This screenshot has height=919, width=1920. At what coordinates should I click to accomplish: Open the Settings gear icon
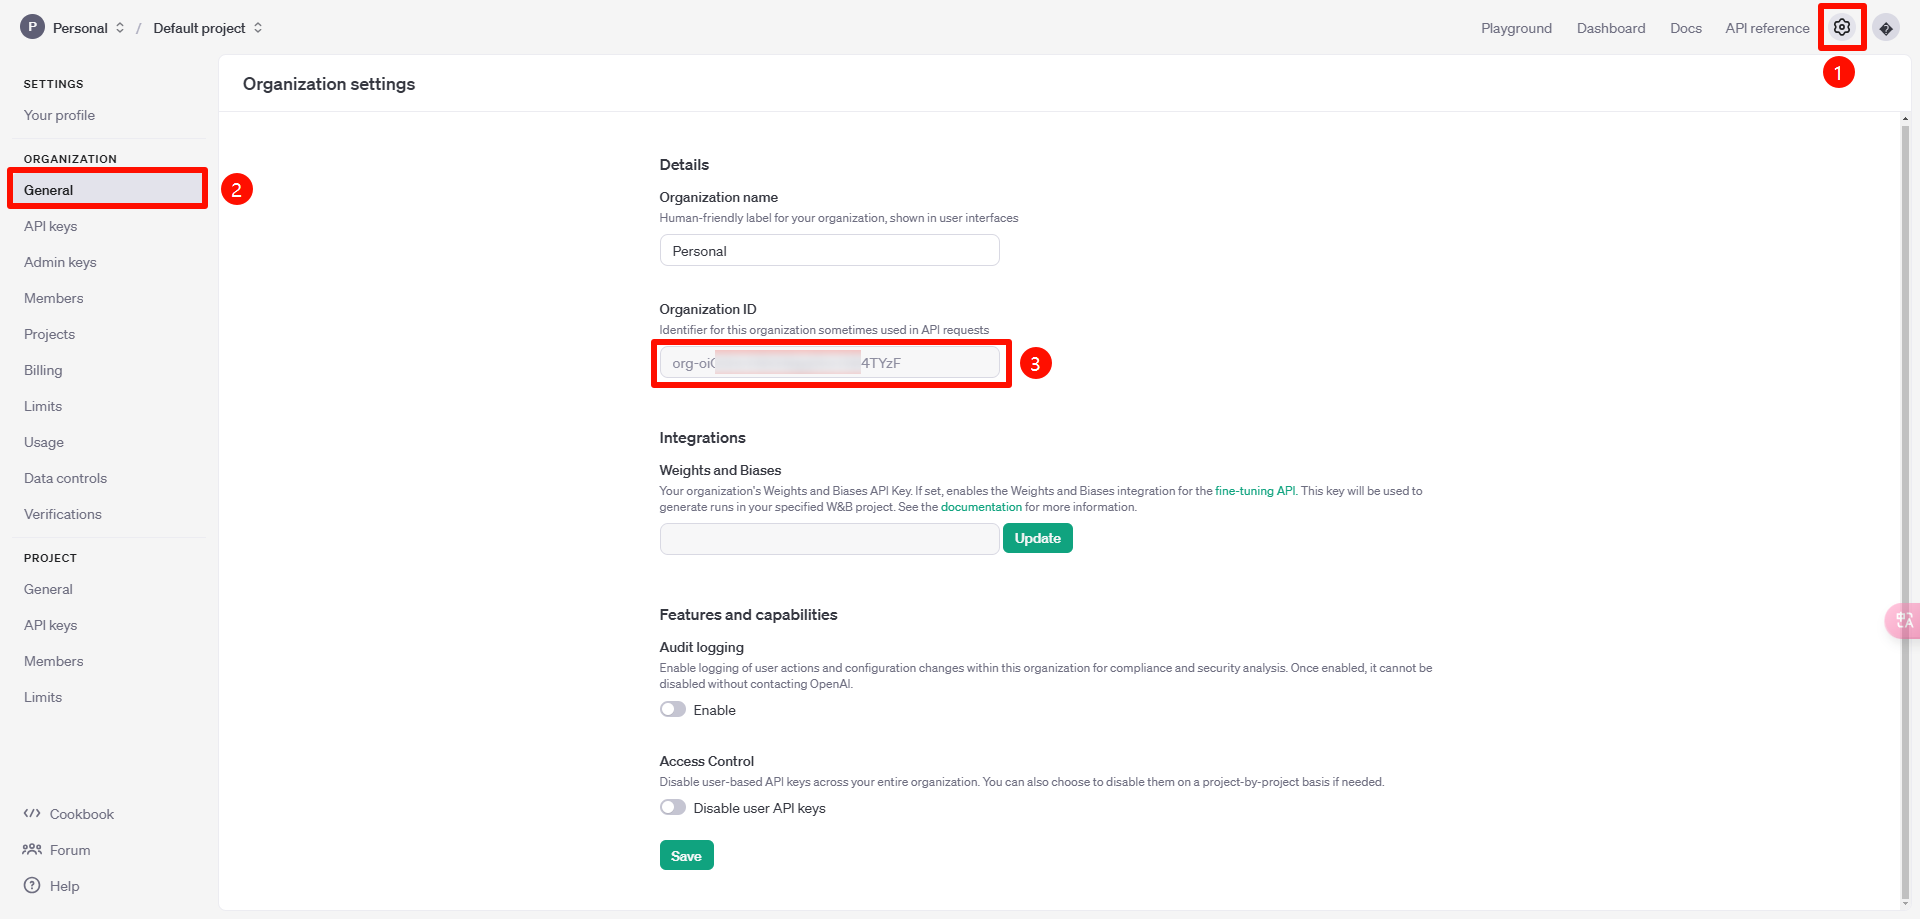[1842, 27]
